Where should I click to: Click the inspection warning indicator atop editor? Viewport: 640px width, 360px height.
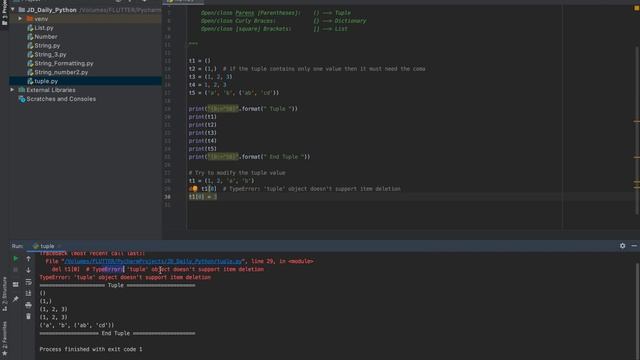click(636, 8)
